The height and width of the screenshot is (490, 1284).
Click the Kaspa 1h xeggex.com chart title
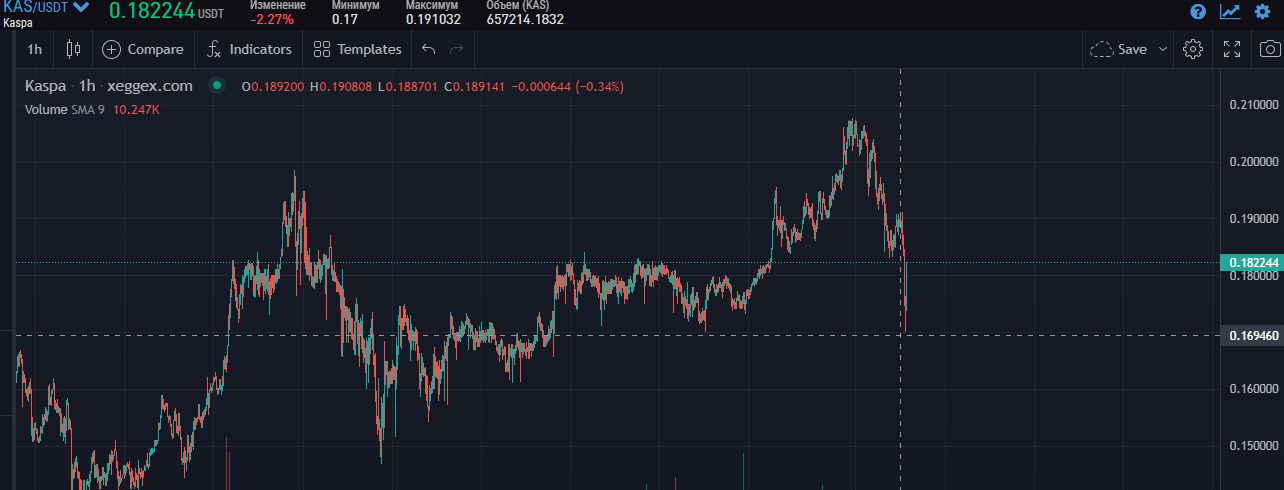(108, 86)
